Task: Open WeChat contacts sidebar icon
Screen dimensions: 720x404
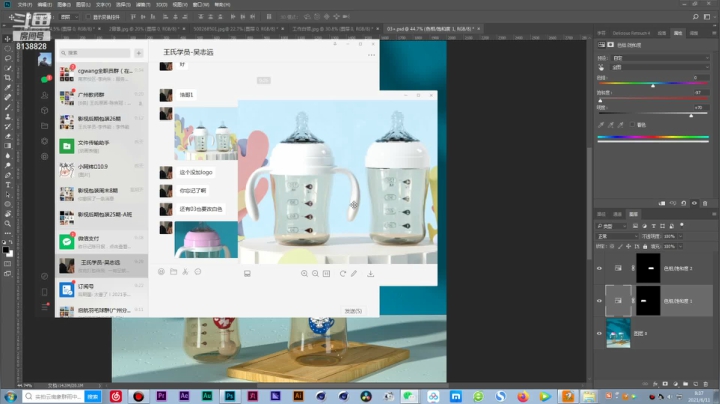Action: coord(45,95)
